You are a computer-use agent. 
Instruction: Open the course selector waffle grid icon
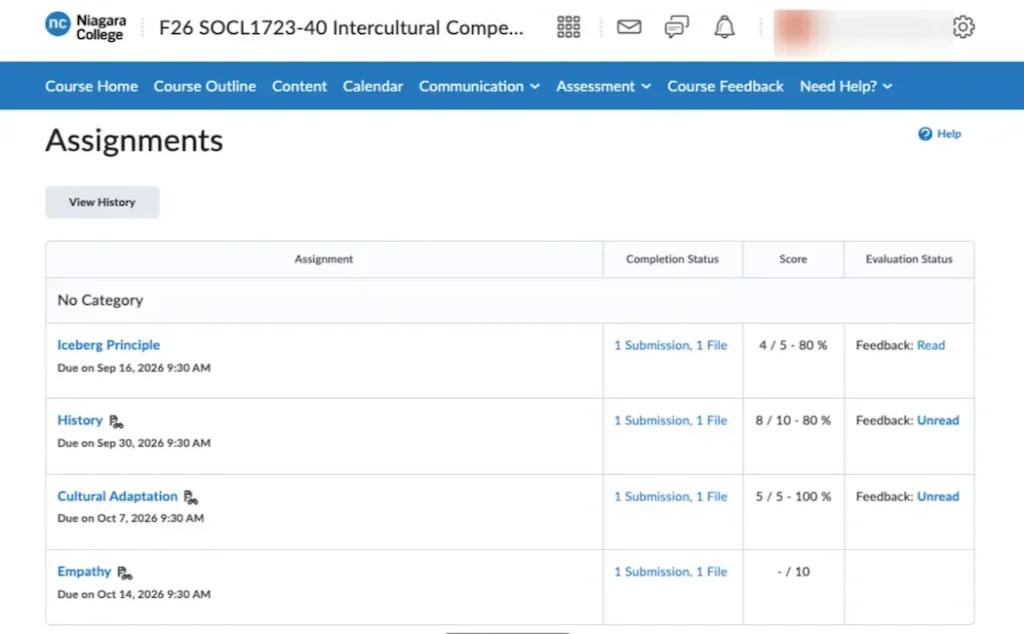tap(568, 27)
